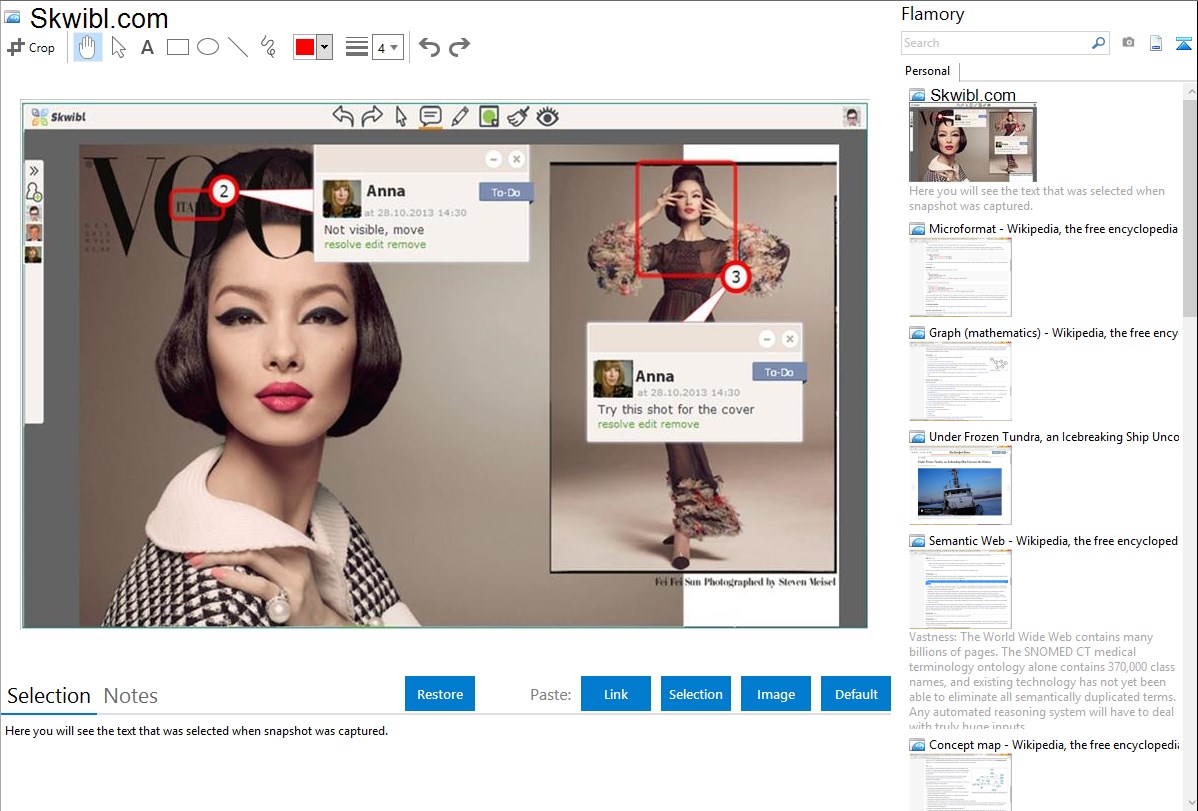1198x811 pixels.
Task: Open the color picker dropdown arrow
Action: [324, 47]
